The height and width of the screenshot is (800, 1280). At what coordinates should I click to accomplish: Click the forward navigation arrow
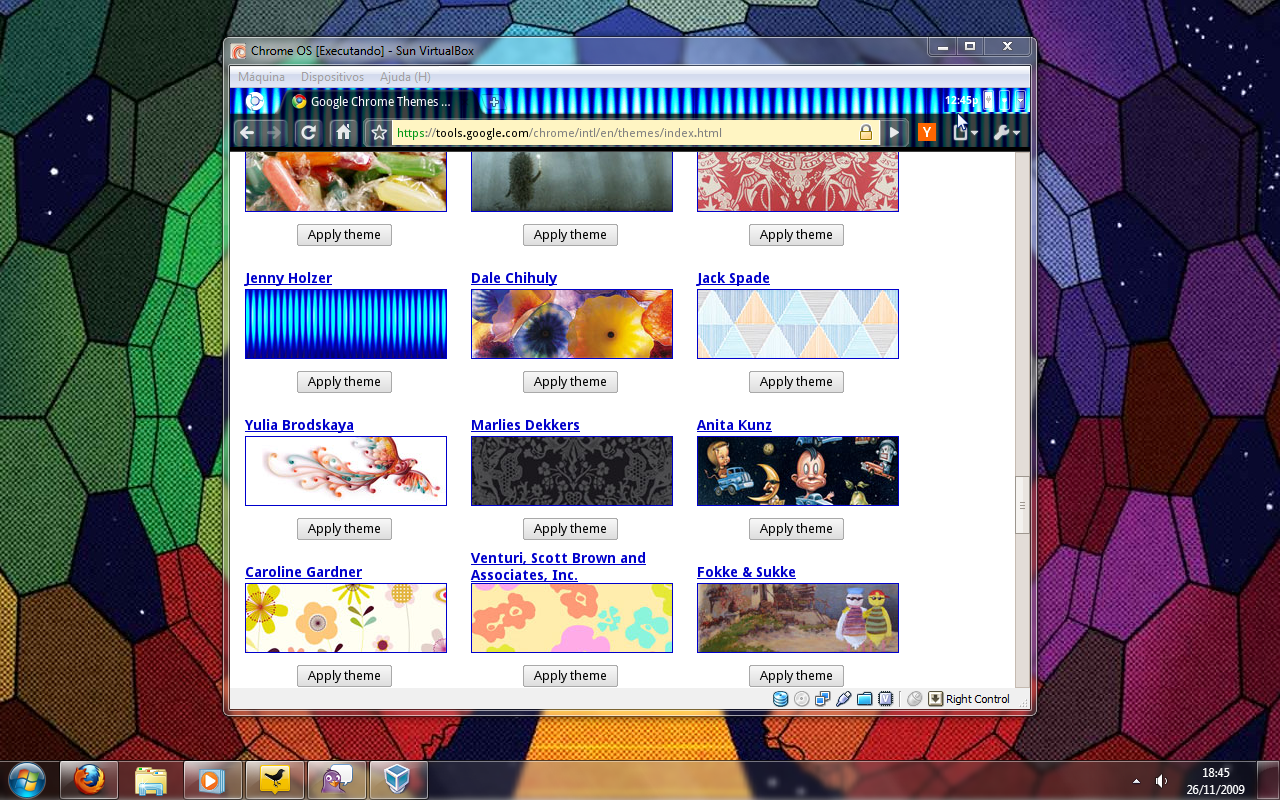[274, 132]
